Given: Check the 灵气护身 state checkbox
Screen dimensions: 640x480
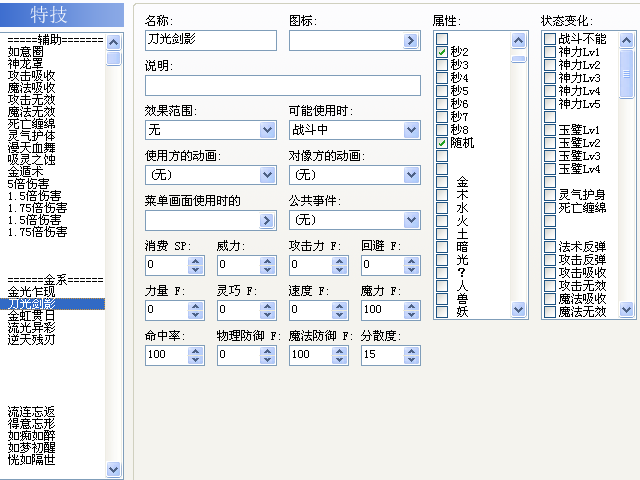Looking at the screenshot, I should click(x=550, y=195).
